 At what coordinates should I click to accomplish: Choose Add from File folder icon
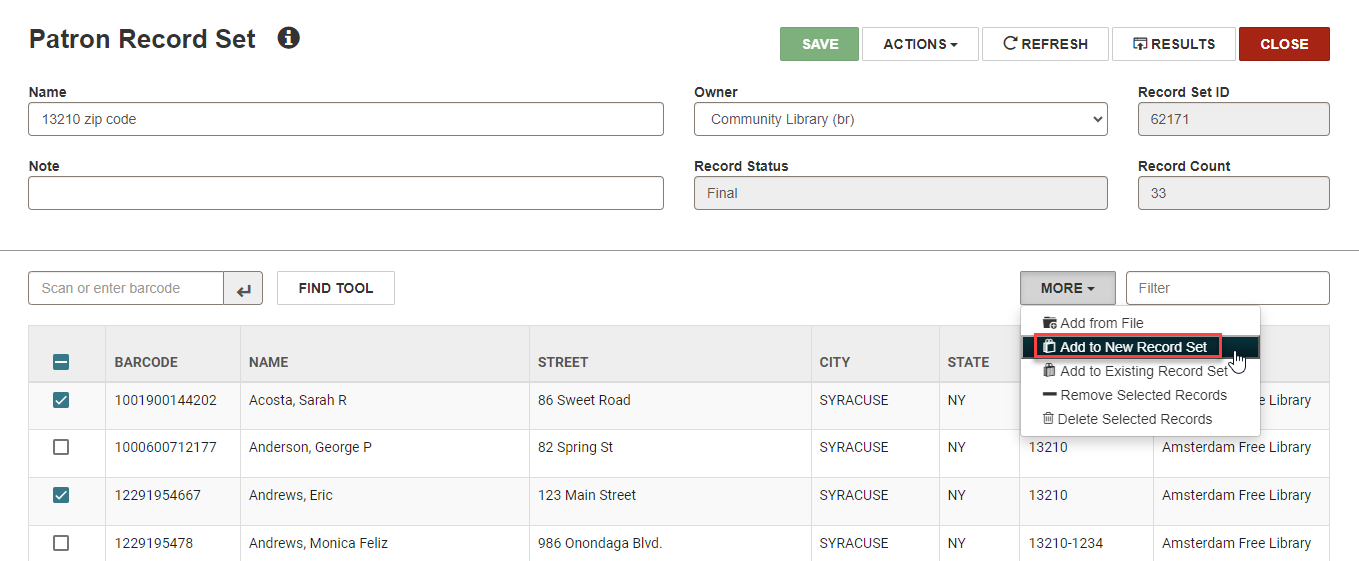[x=1050, y=323]
